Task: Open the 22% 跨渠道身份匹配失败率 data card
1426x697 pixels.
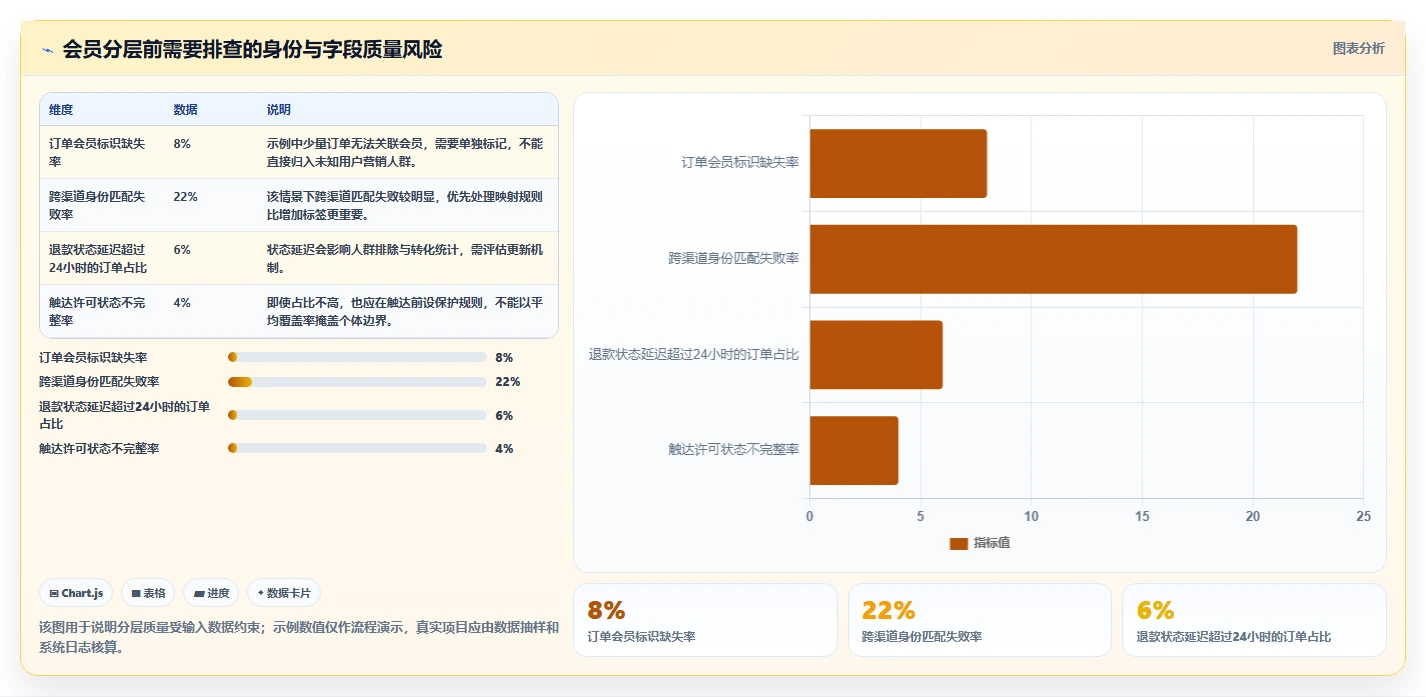Action: coord(980,620)
